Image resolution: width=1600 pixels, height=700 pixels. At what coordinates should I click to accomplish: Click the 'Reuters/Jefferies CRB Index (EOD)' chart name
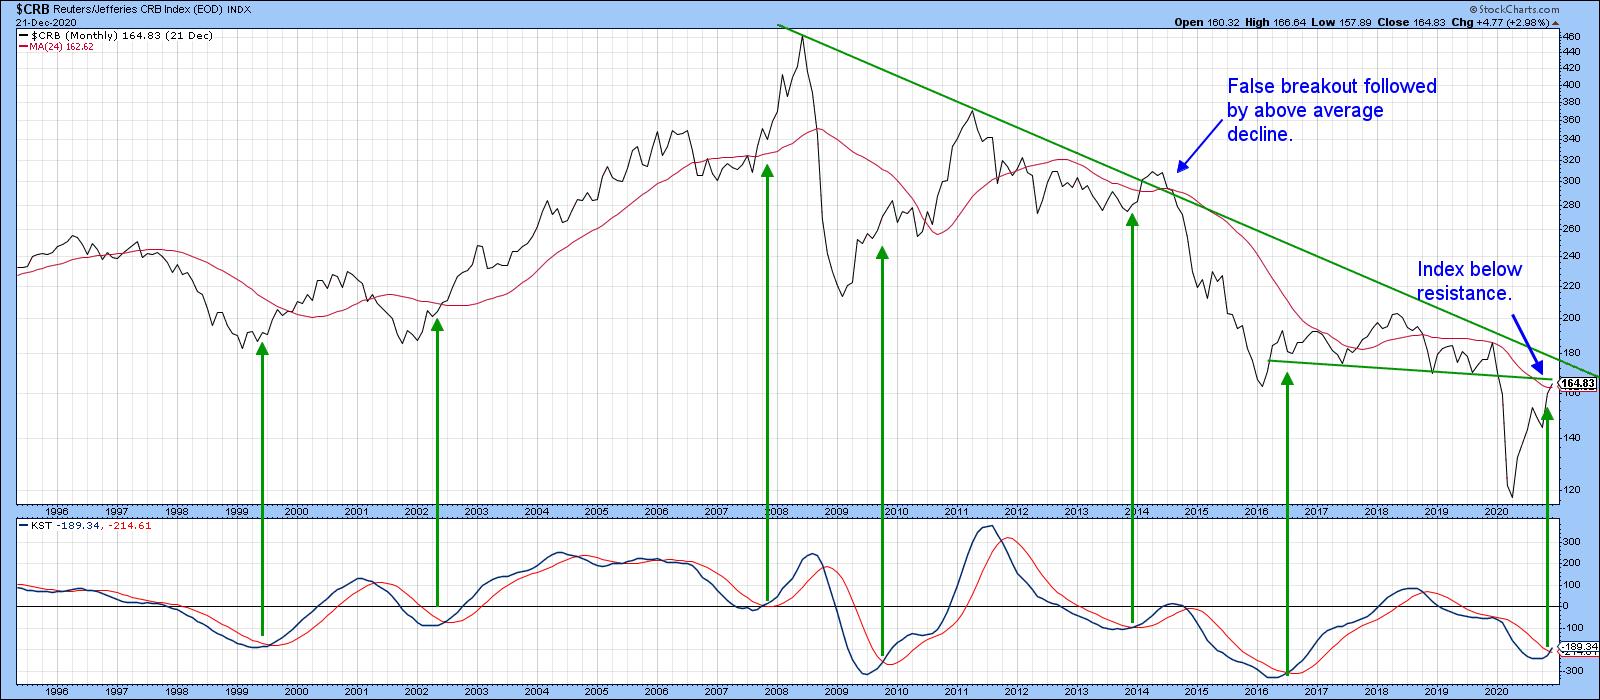(139, 9)
